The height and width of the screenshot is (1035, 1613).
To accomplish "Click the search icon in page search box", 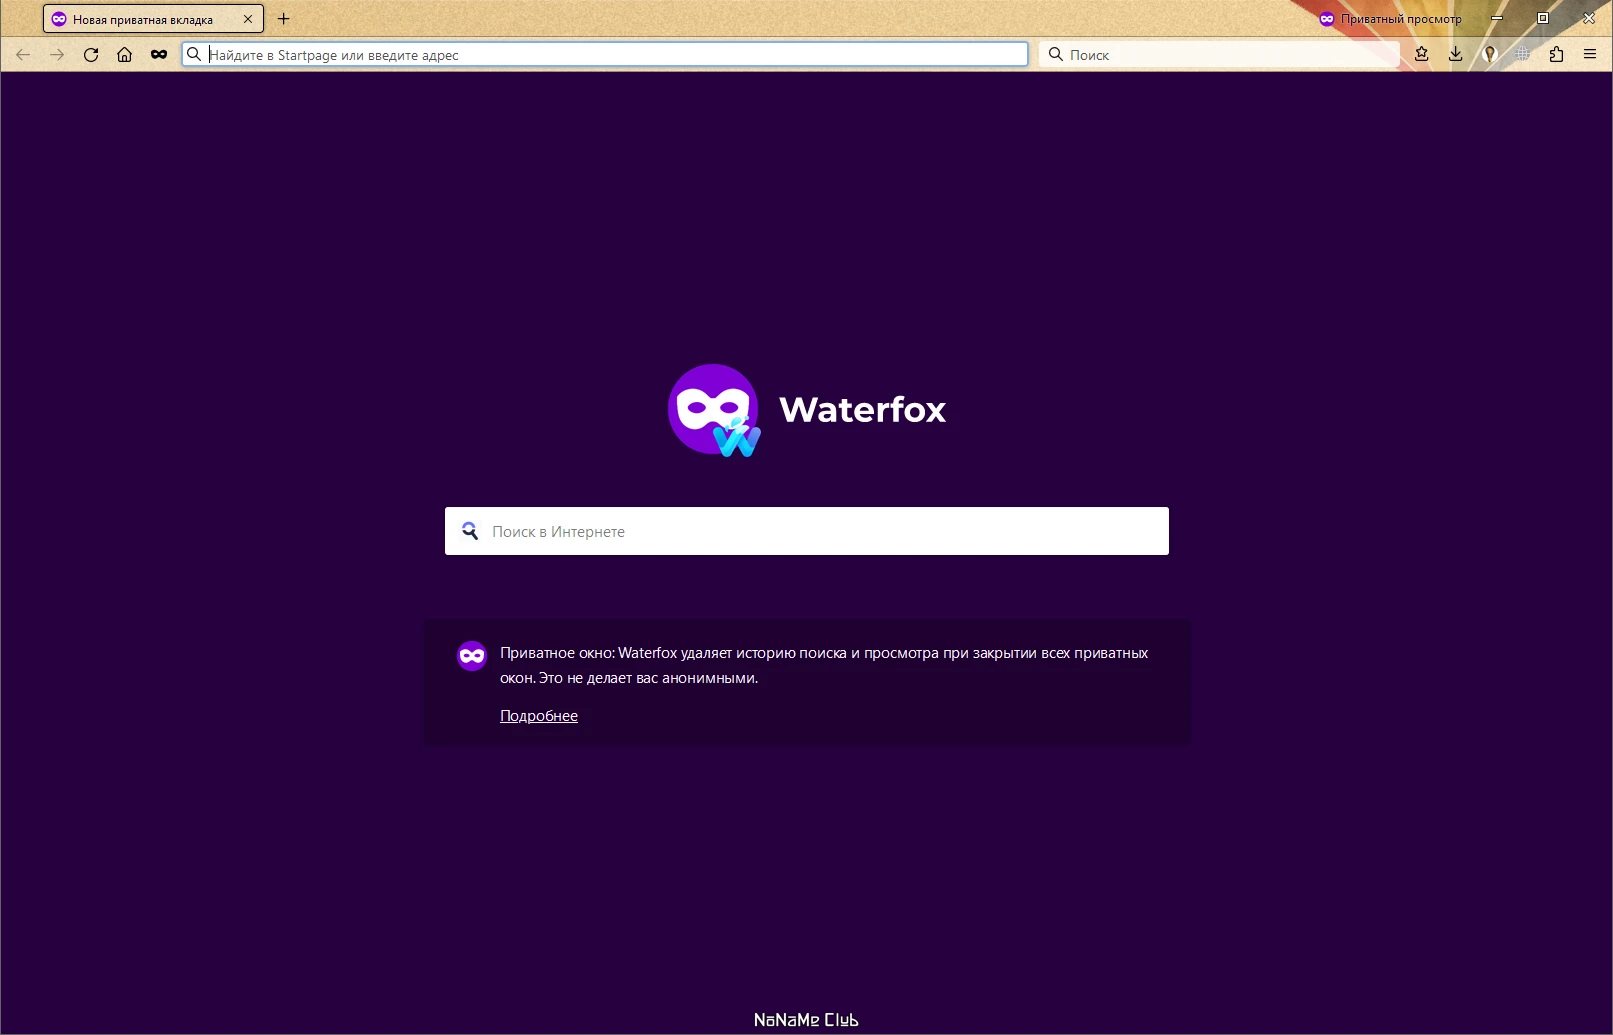I will (469, 531).
